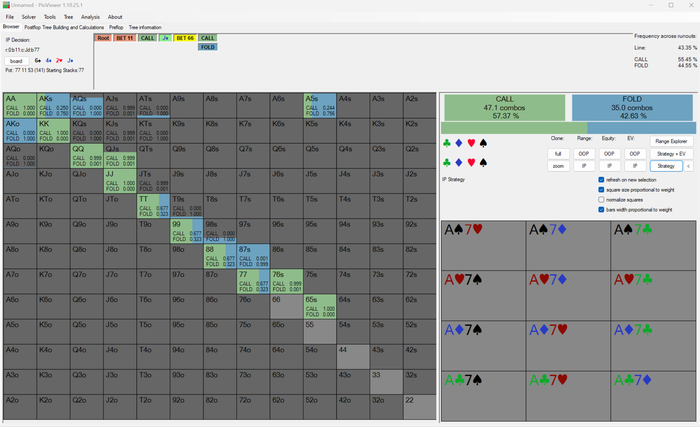
Task: Switch to the Browser tab
Action: 11,27
